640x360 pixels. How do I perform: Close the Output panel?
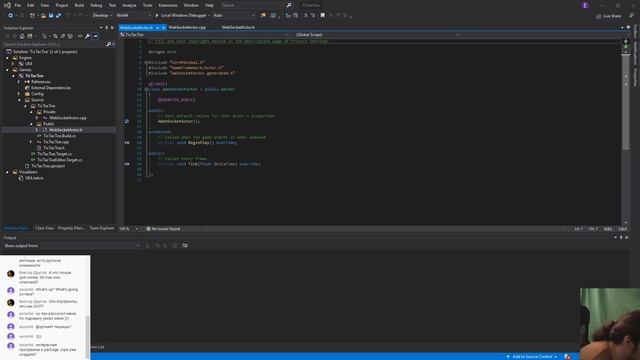627,237
